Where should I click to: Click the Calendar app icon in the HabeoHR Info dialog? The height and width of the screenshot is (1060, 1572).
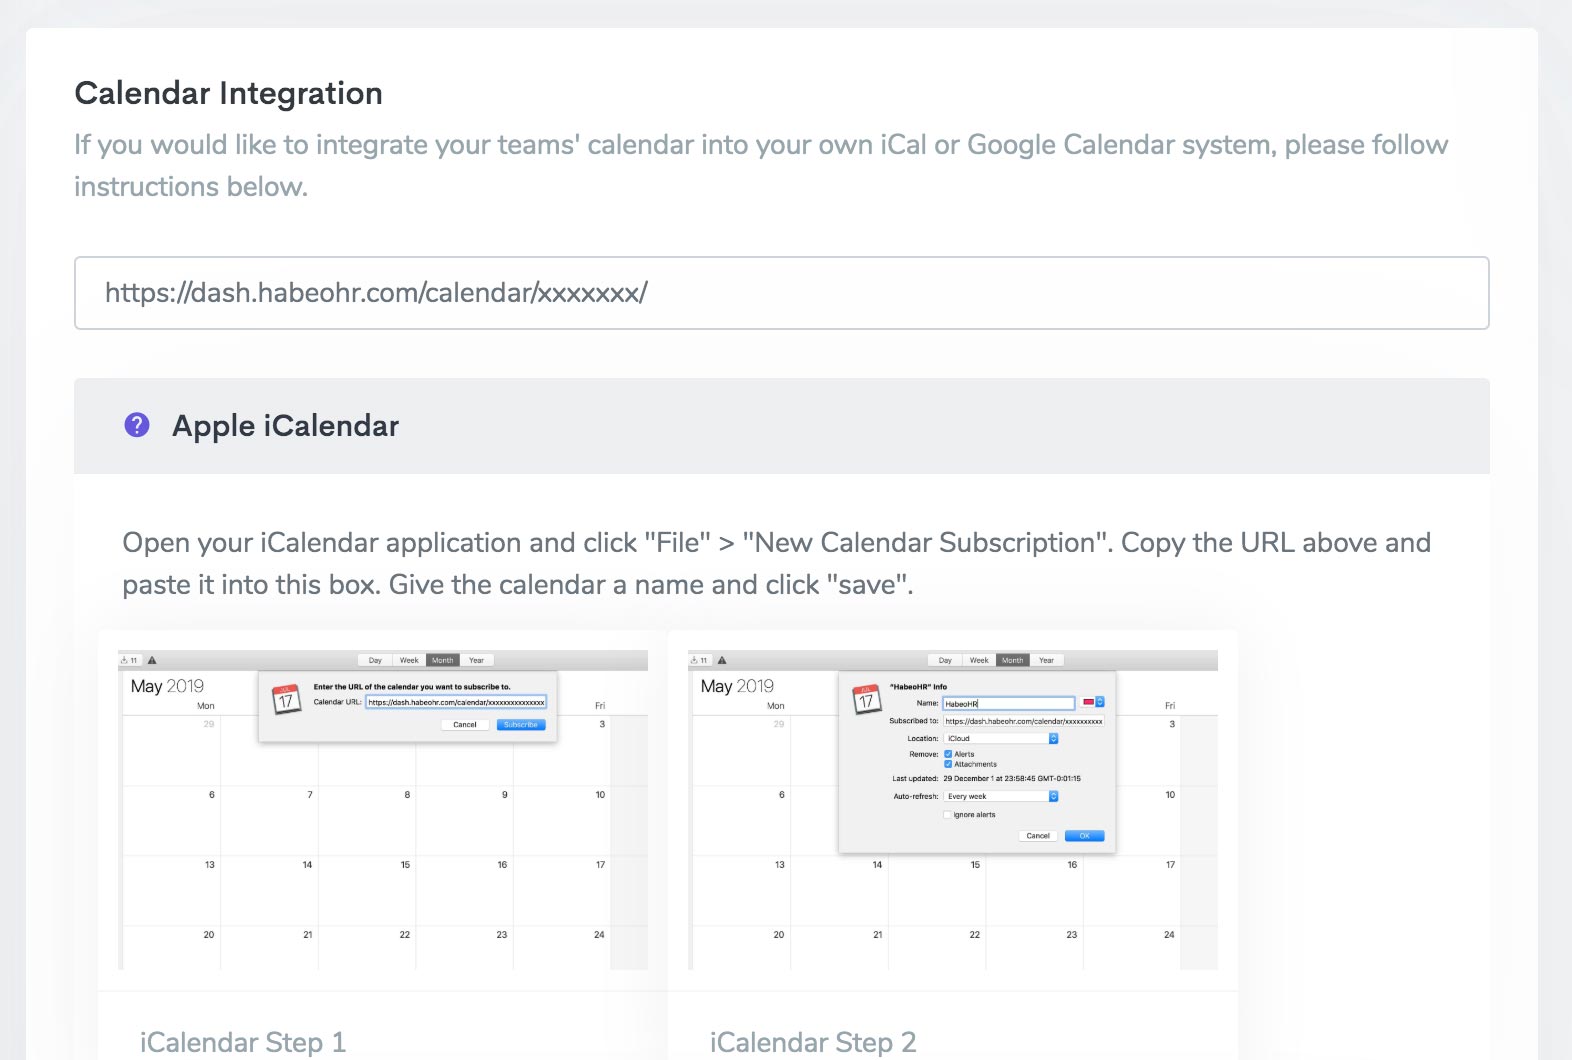[866, 699]
